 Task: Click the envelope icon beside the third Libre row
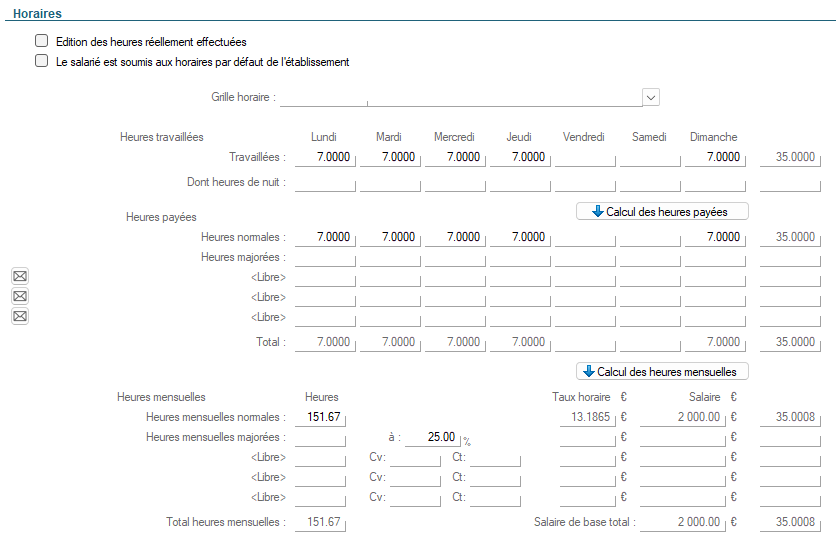20,317
